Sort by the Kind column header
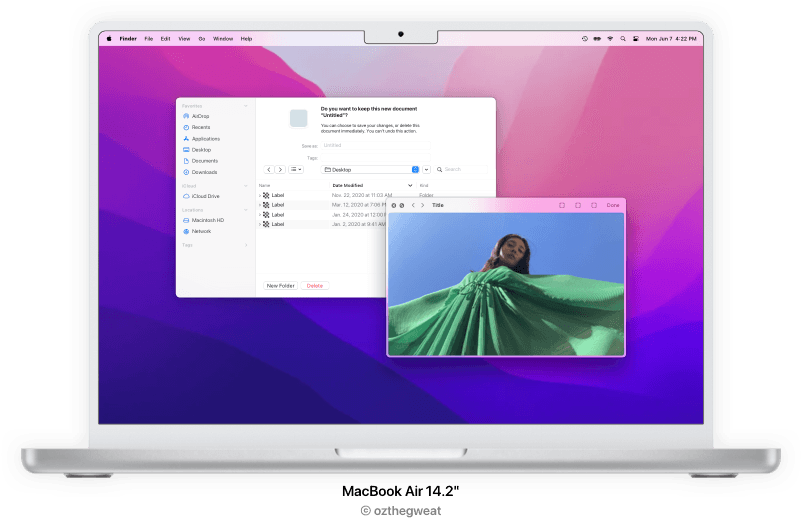Viewport: 801px width, 518px height. coord(424,185)
